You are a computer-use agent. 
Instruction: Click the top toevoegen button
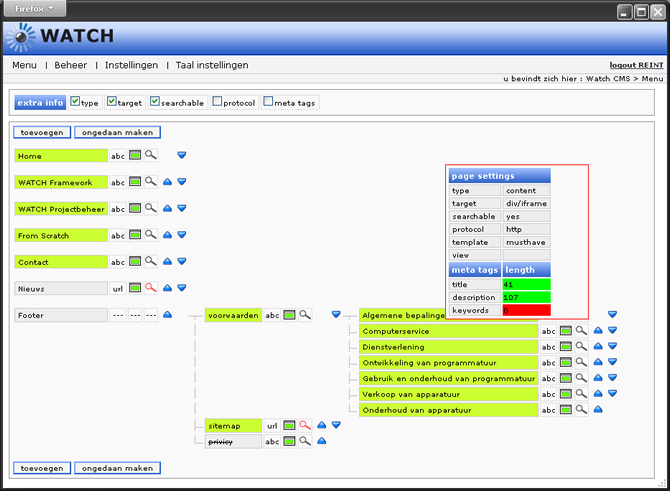[42, 132]
